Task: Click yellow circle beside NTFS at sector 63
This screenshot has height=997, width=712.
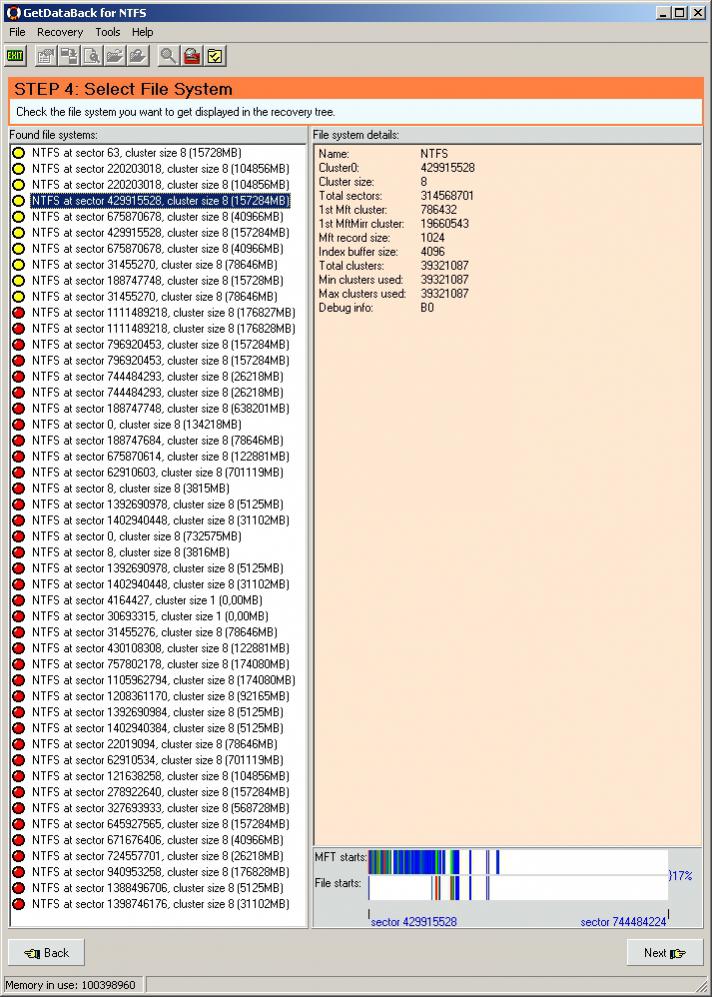Action: click(18, 153)
